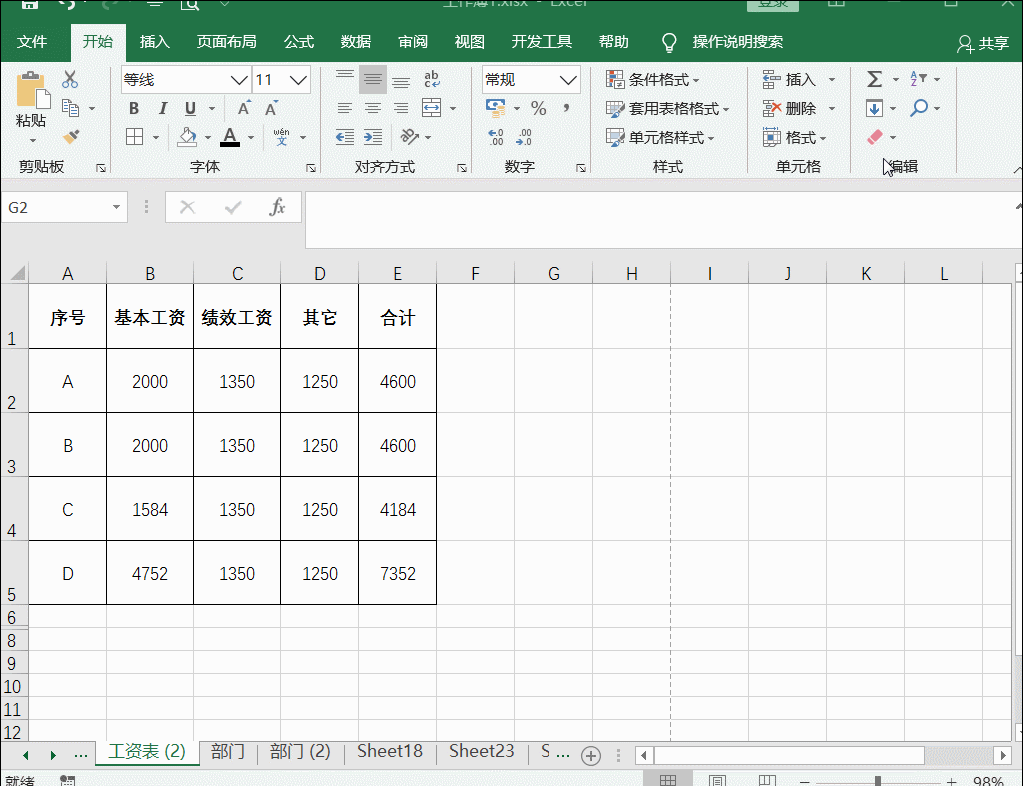Open the number format dropdown

tap(568, 80)
